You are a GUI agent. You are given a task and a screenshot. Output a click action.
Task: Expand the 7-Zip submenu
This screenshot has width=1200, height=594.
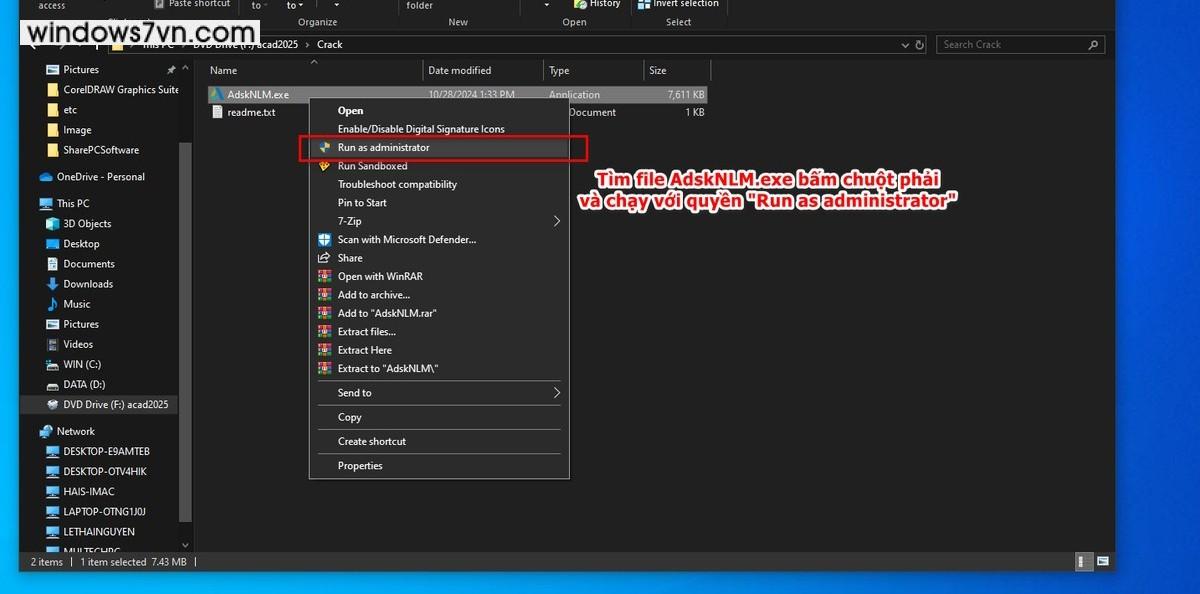click(x=557, y=221)
